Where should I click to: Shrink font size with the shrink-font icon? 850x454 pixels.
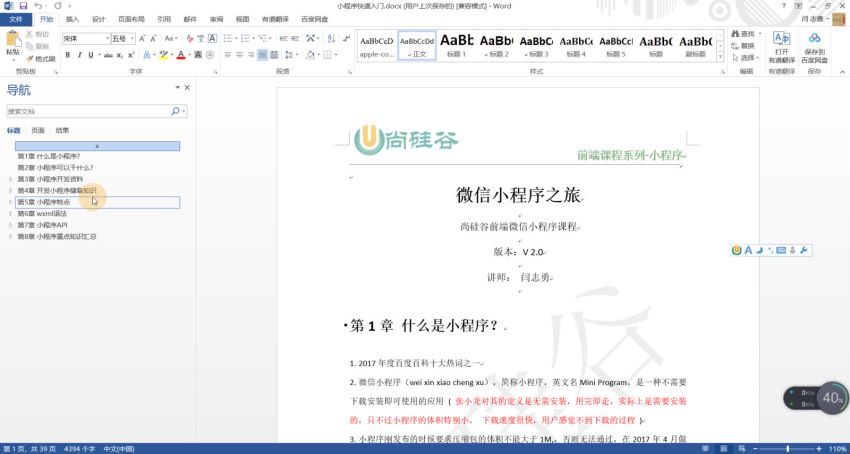click(x=153, y=39)
